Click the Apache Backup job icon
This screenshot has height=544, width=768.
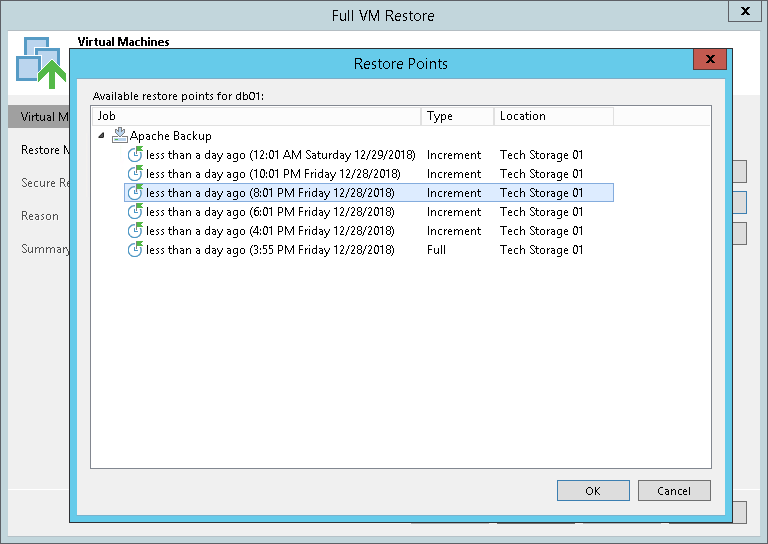click(120, 136)
